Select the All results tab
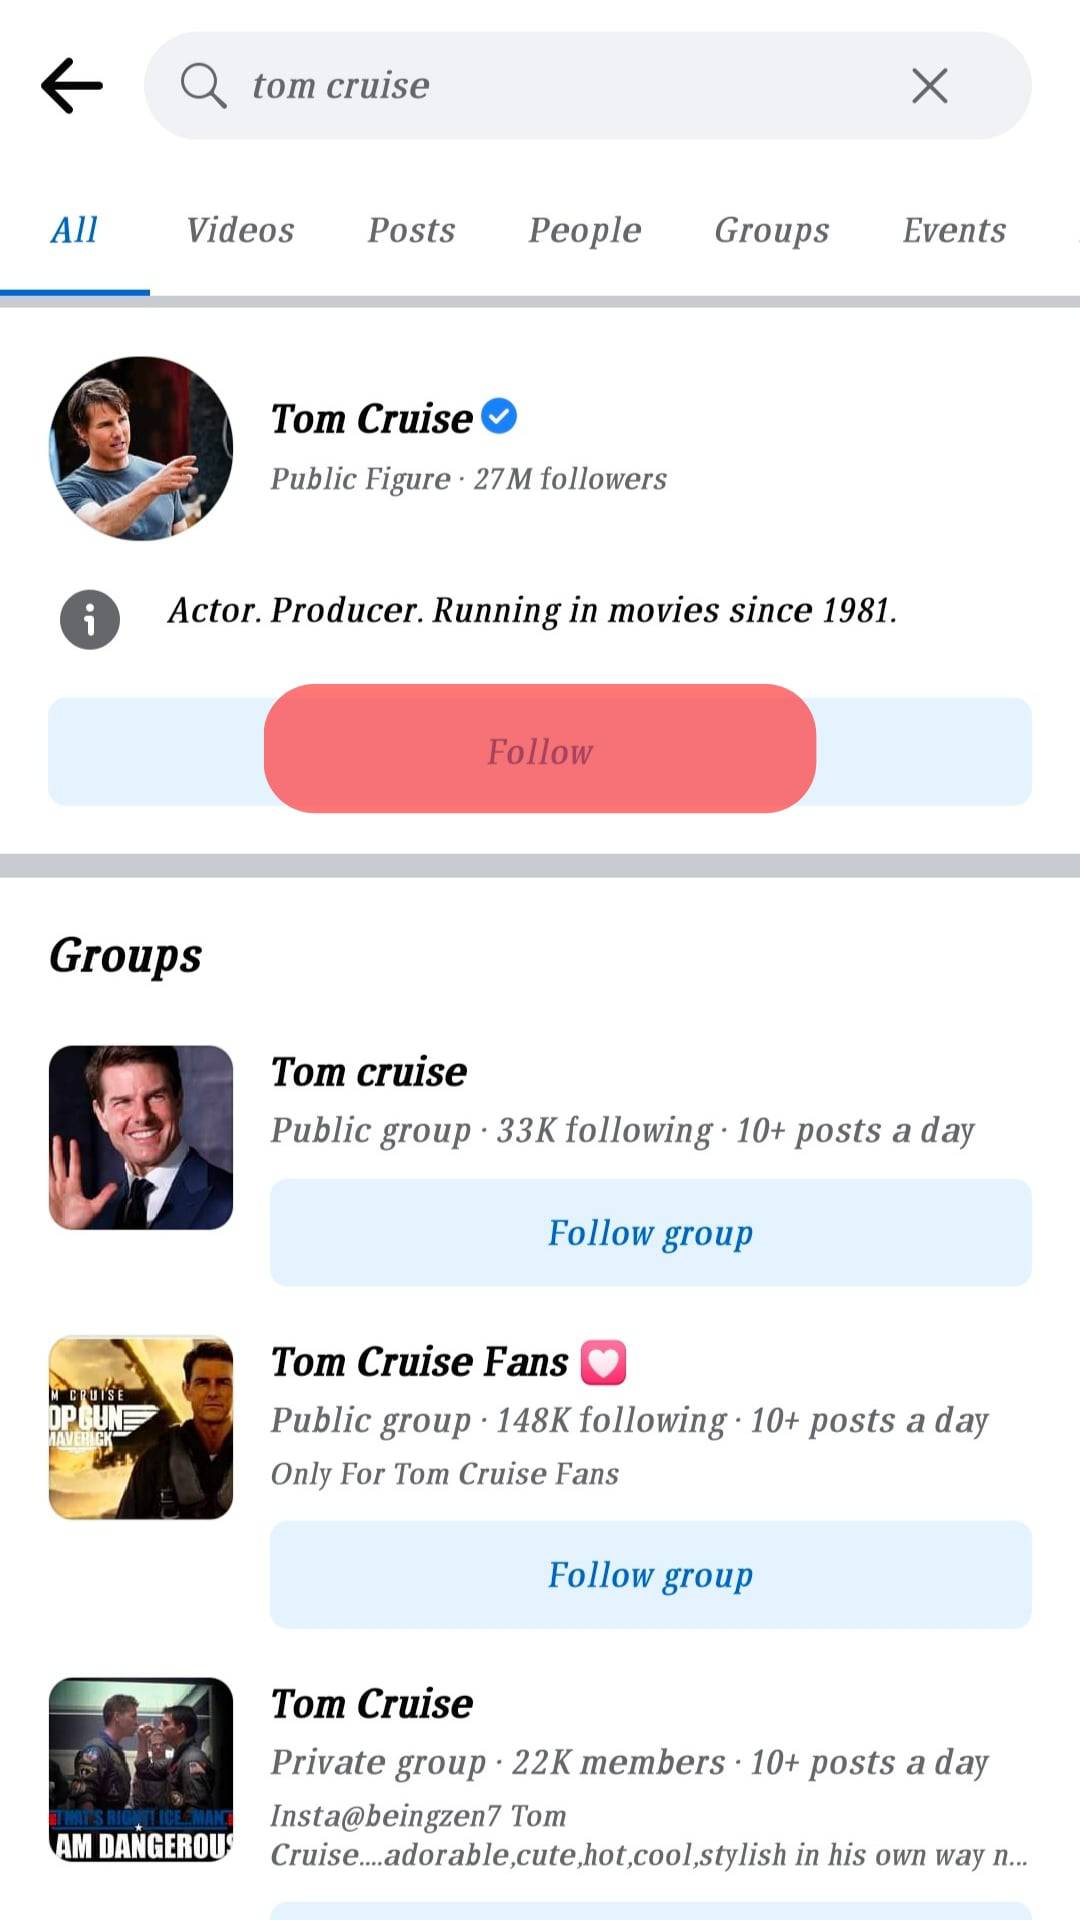The image size is (1080, 1920). pyautogui.click(x=74, y=231)
